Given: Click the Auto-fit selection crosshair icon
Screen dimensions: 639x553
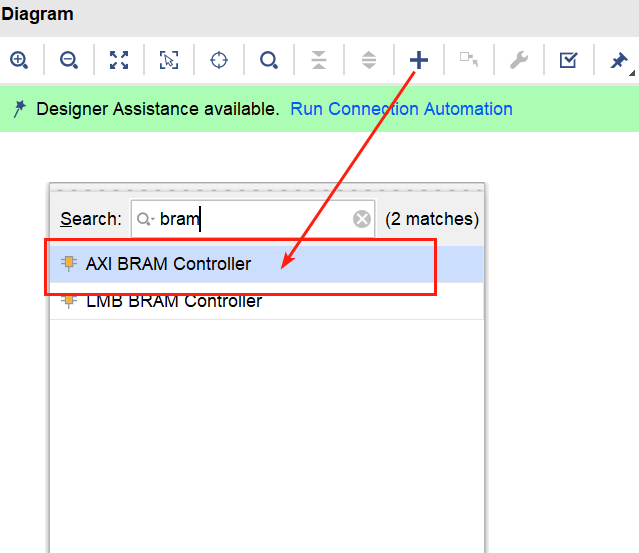Looking at the screenshot, I should (219, 60).
